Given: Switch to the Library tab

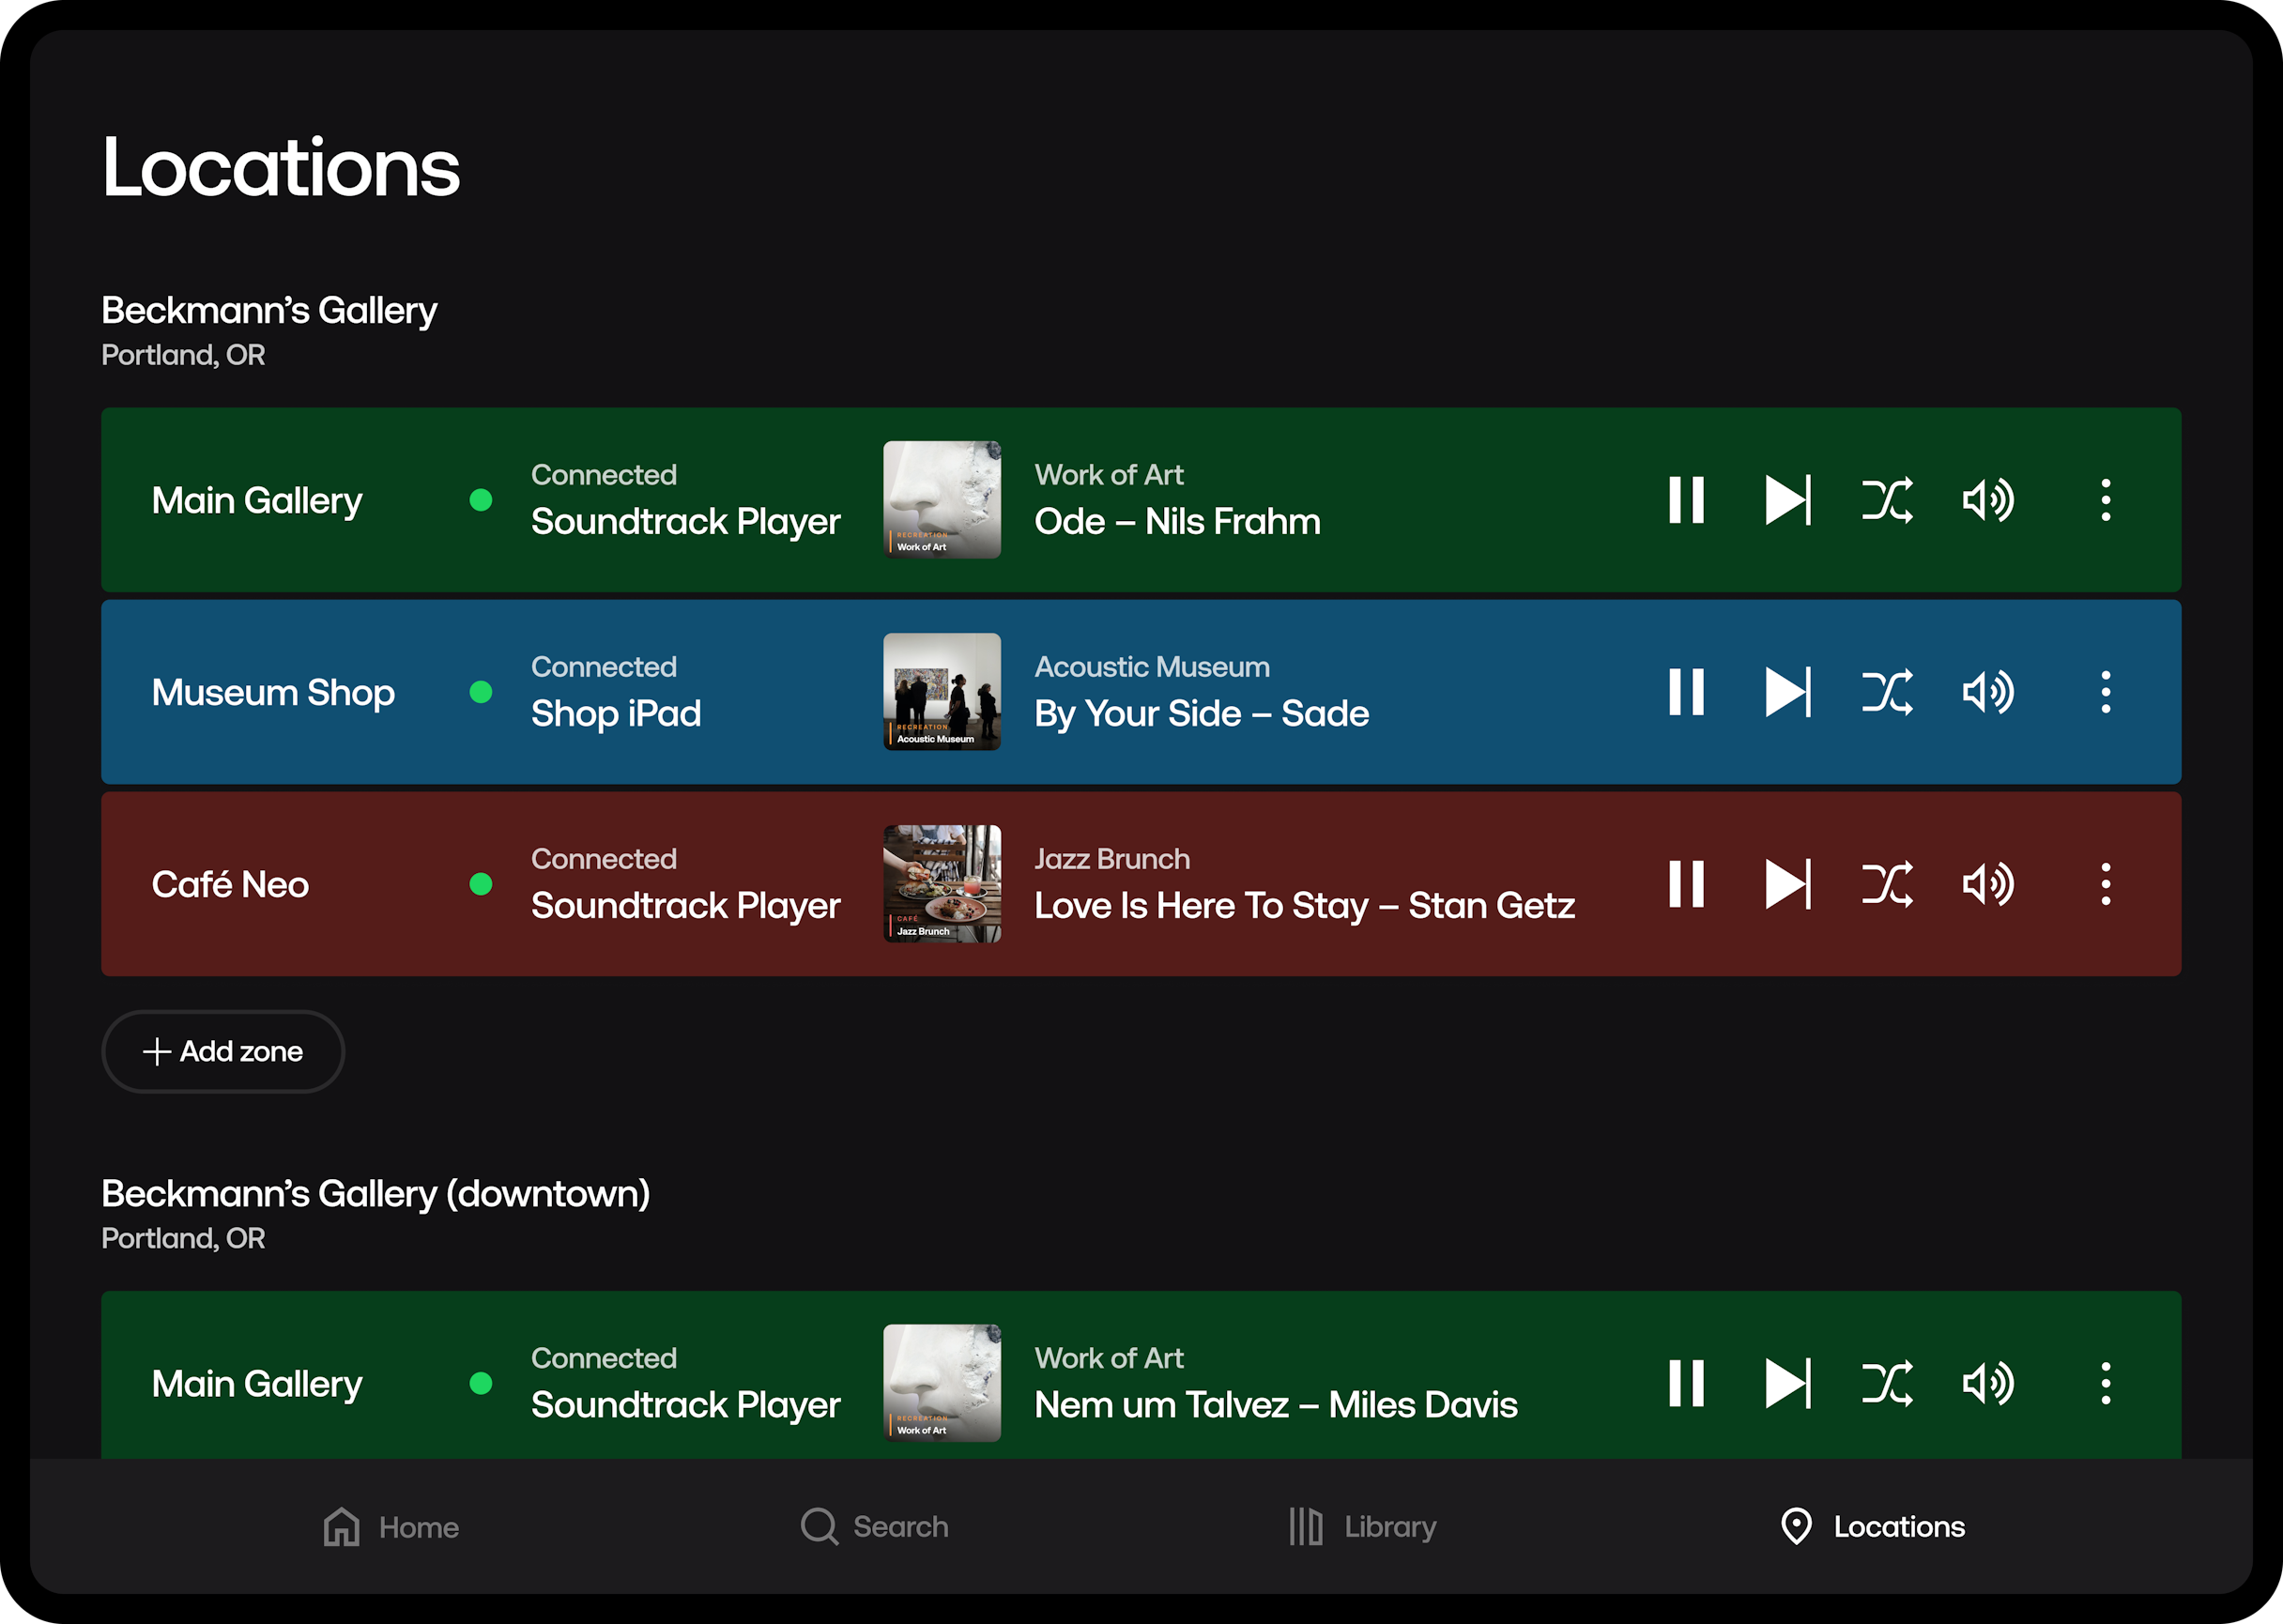Looking at the screenshot, I should coord(1362,1527).
